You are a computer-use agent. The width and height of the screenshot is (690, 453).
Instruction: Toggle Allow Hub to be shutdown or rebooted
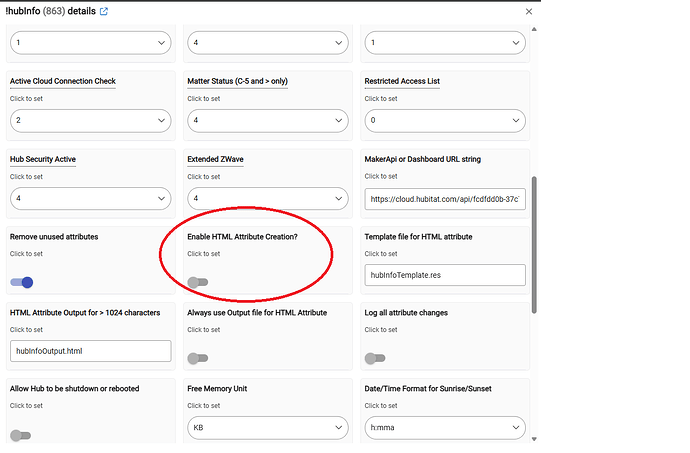click(x=21, y=435)
